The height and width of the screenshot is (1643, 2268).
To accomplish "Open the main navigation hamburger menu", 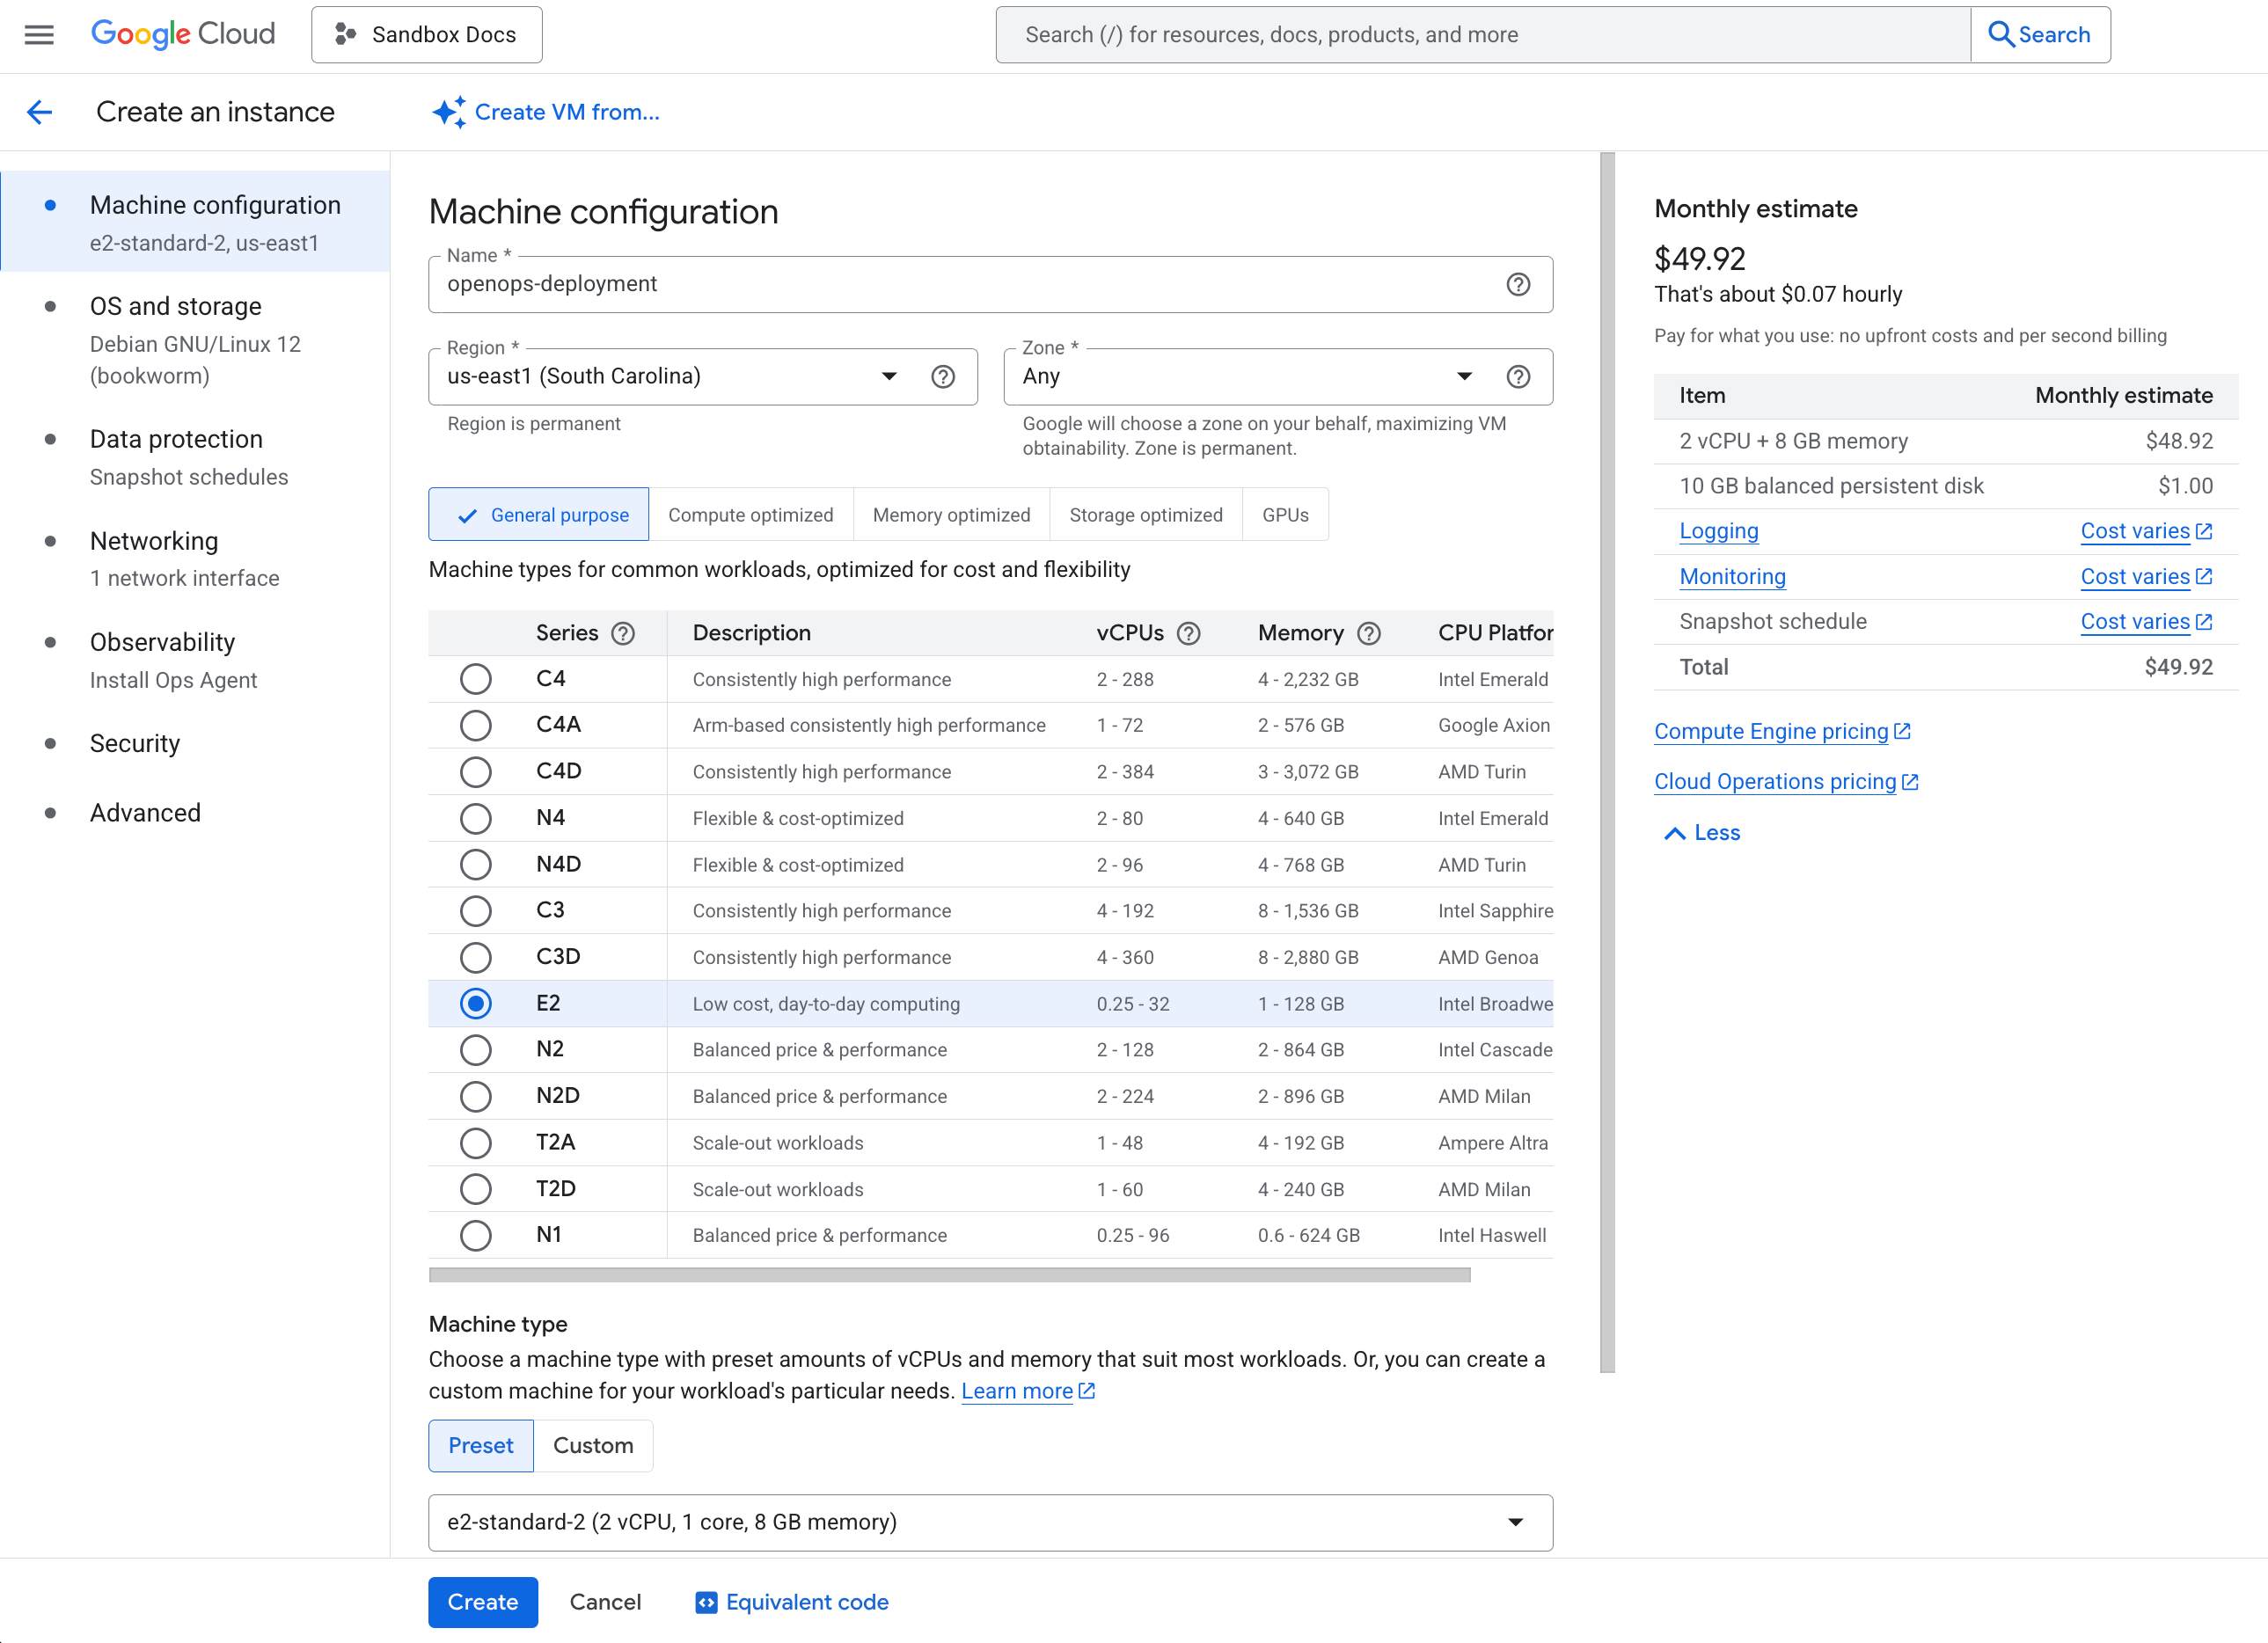I will 39,34.
